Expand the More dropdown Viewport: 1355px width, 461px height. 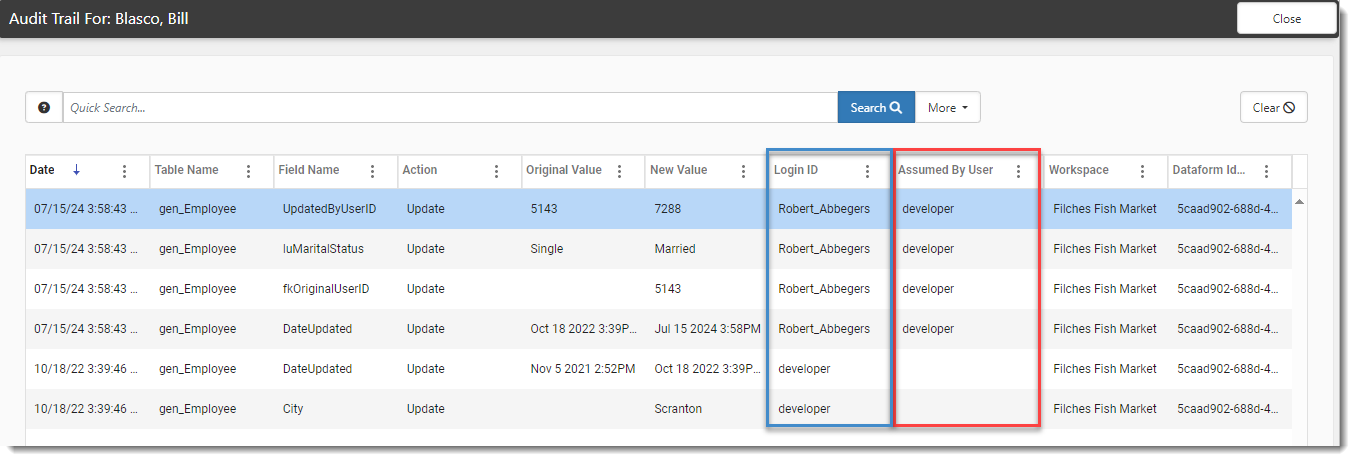947,108
